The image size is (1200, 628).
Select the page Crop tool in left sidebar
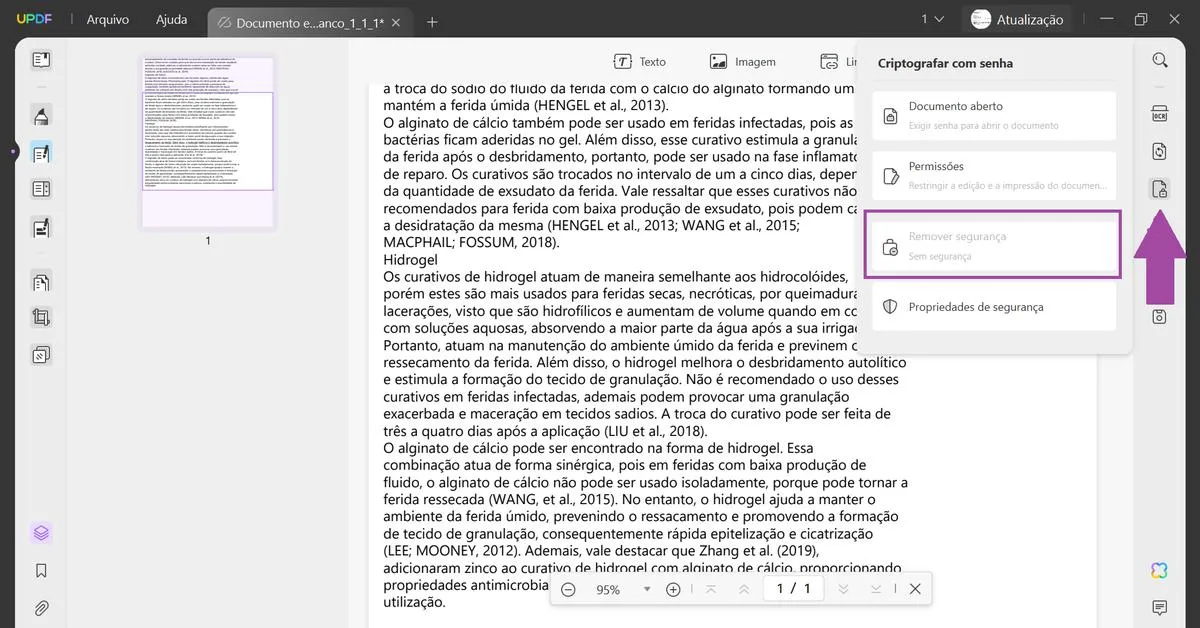click(x=40, y=316)
